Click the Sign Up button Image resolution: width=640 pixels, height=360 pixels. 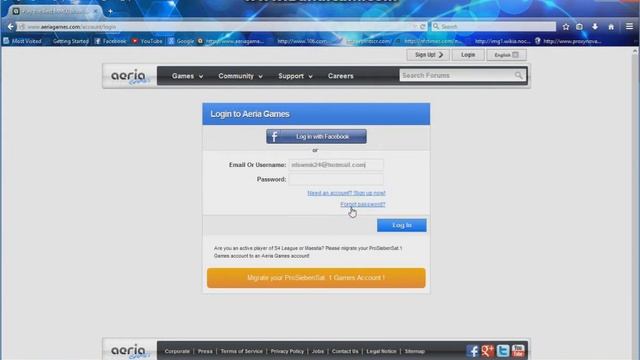(x=428, y=55)
